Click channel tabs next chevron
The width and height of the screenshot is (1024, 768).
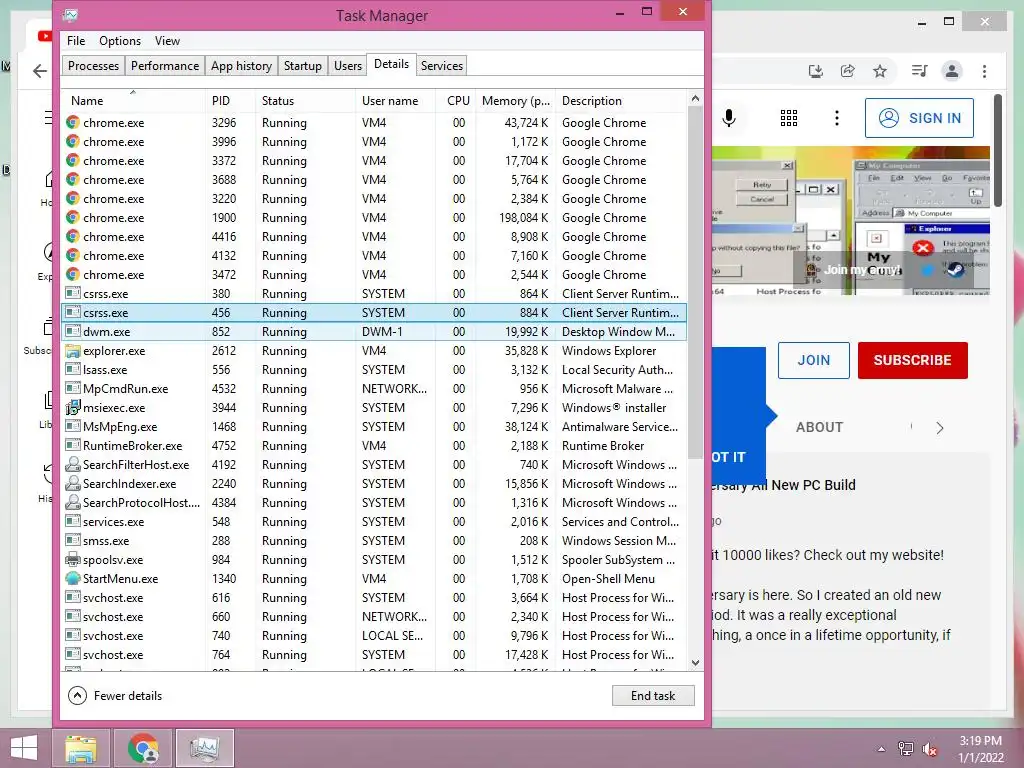(940, 428)
